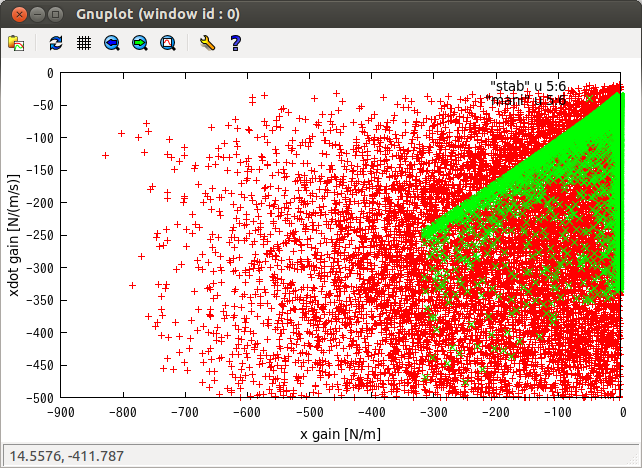The height and width of the screenshot is (468, 642).
Task: Click the Replot refresh icon
Action: tap(56, 43)
